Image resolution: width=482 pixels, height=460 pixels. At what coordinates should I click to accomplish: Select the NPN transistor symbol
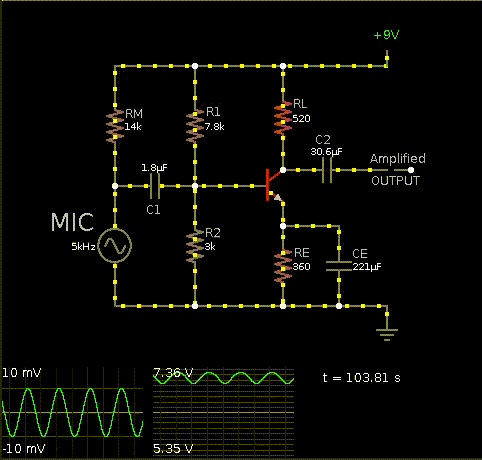click(x=274, y=186)
